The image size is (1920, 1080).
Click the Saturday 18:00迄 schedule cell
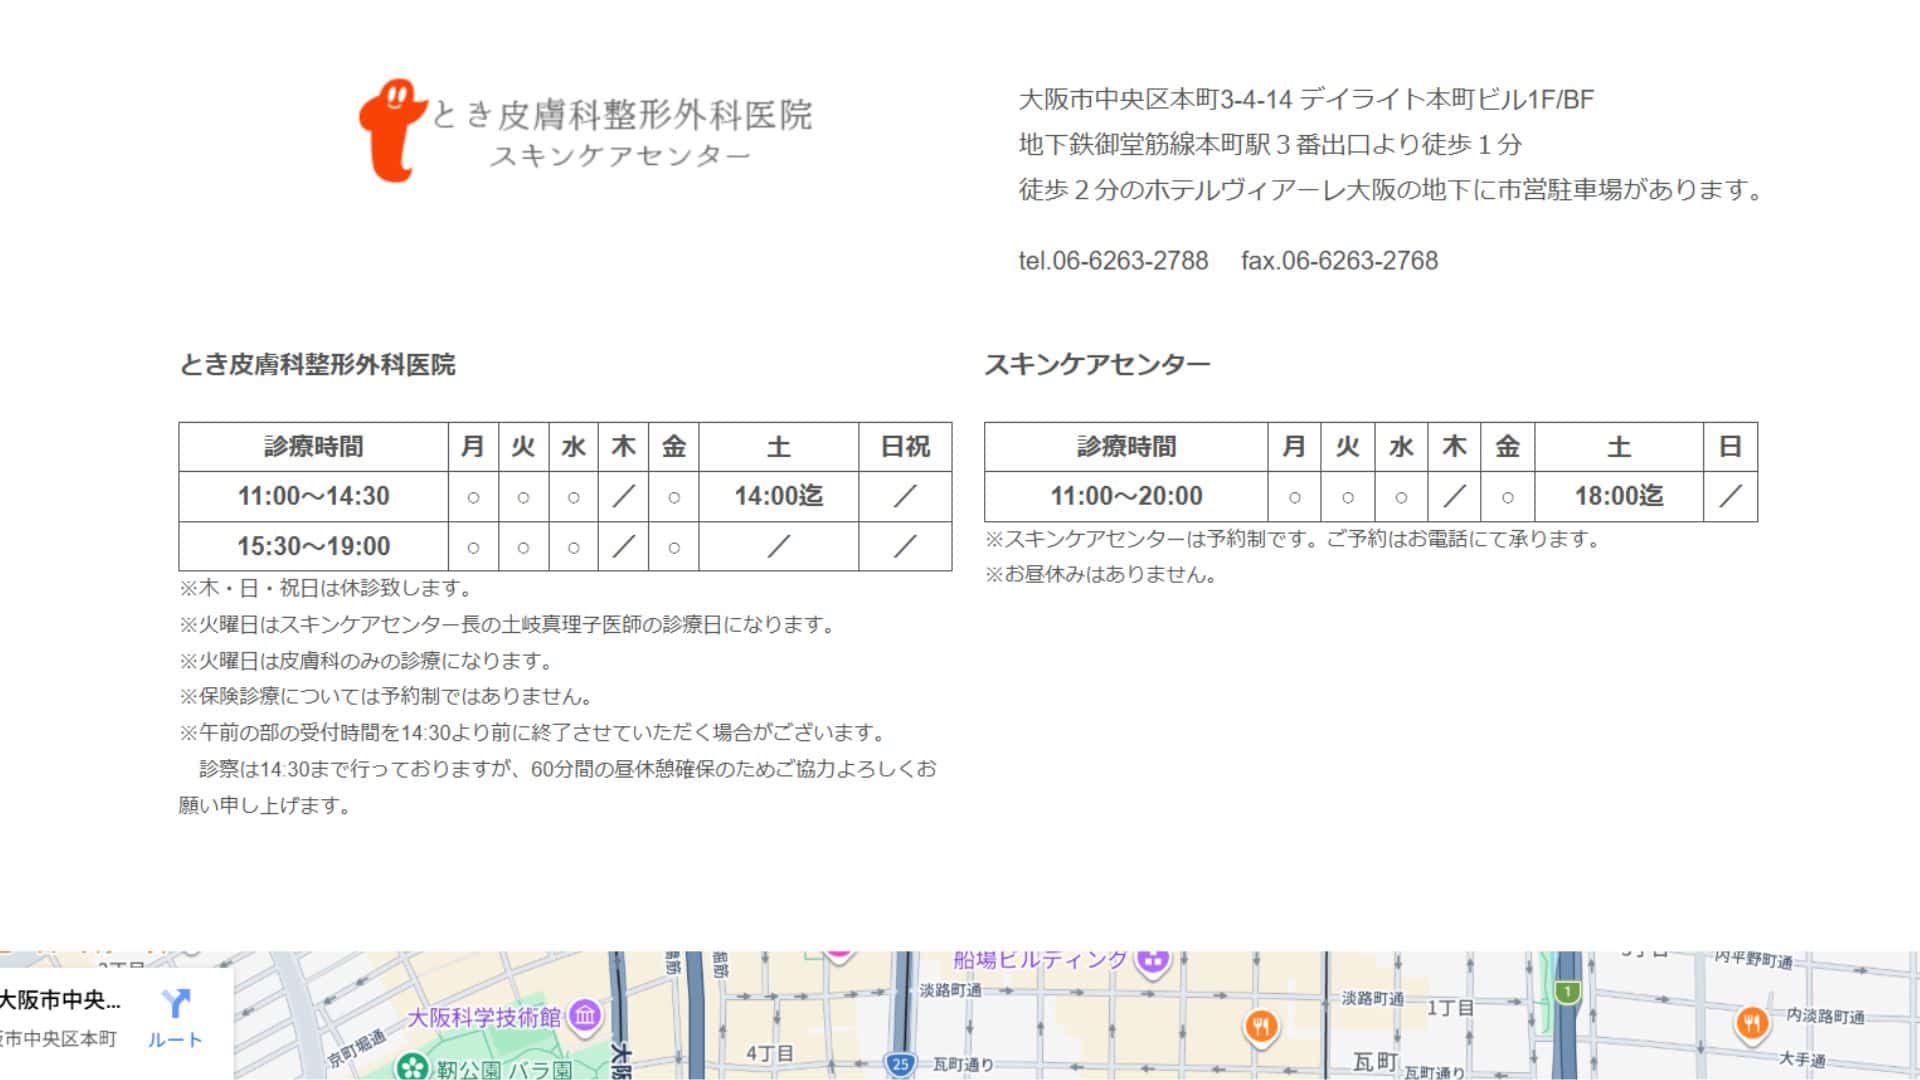(1618, 495)
